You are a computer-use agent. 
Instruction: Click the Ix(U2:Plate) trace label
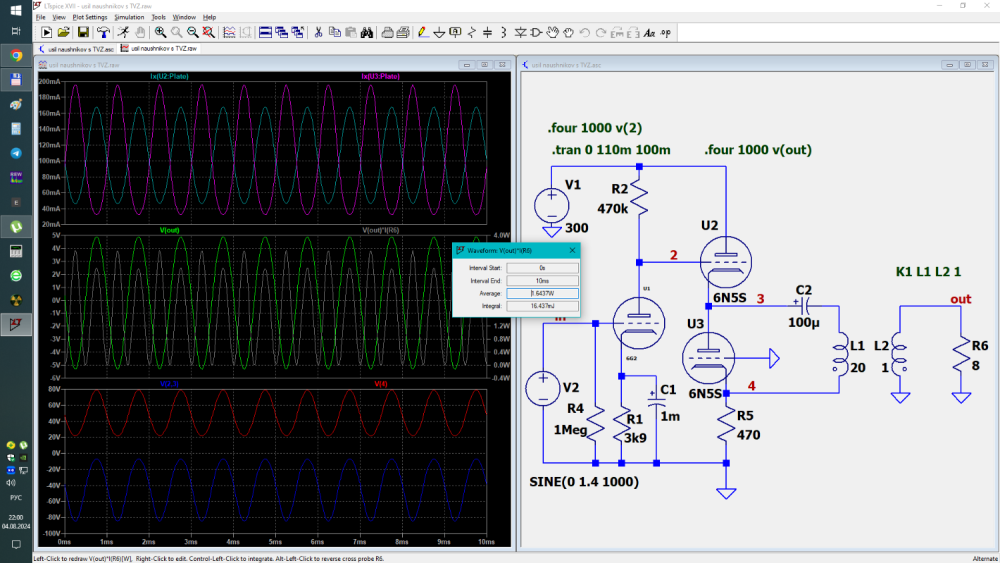pyautogui.click(x=169, y=76)
